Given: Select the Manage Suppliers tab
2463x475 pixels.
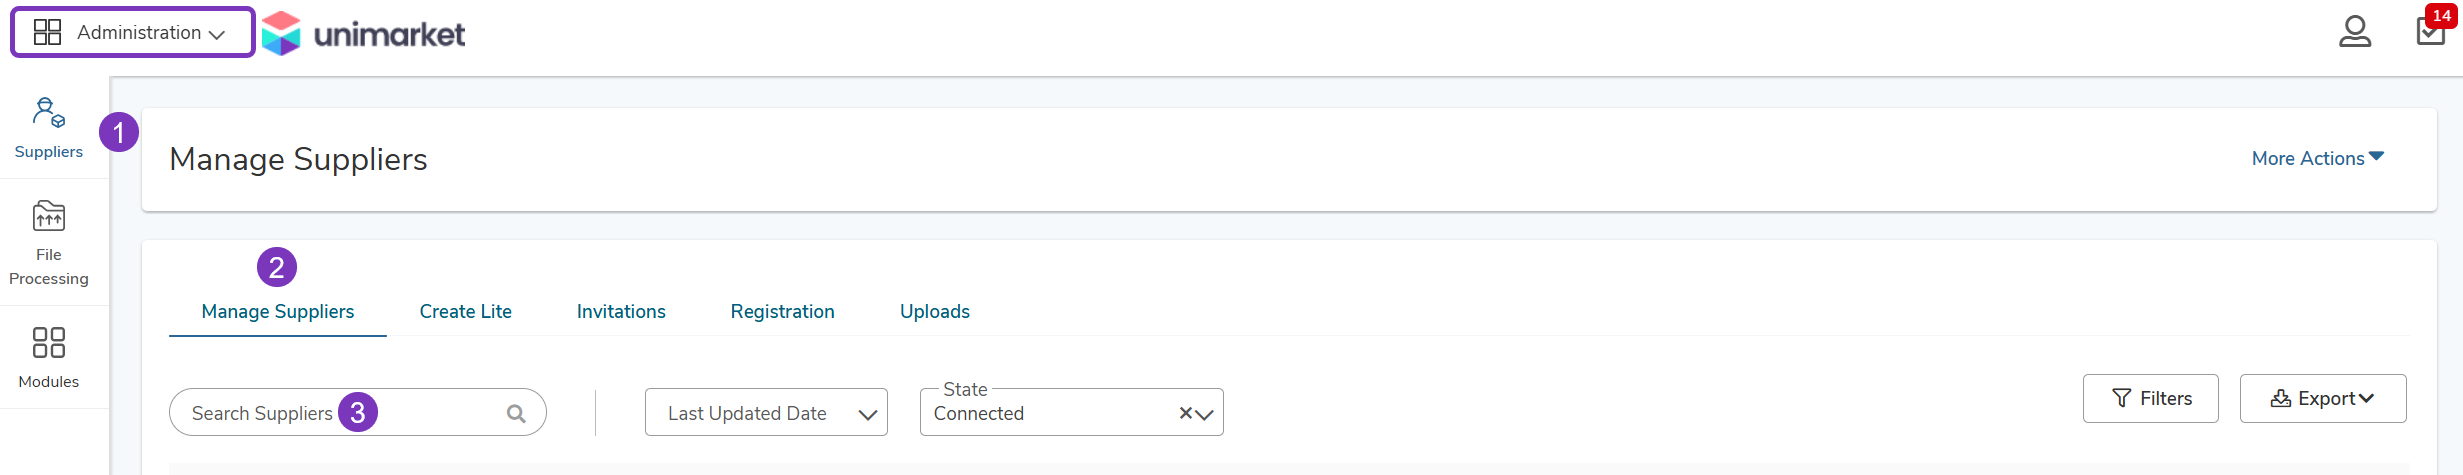Looking at the screenshot, I should click(x=278, y=311).
